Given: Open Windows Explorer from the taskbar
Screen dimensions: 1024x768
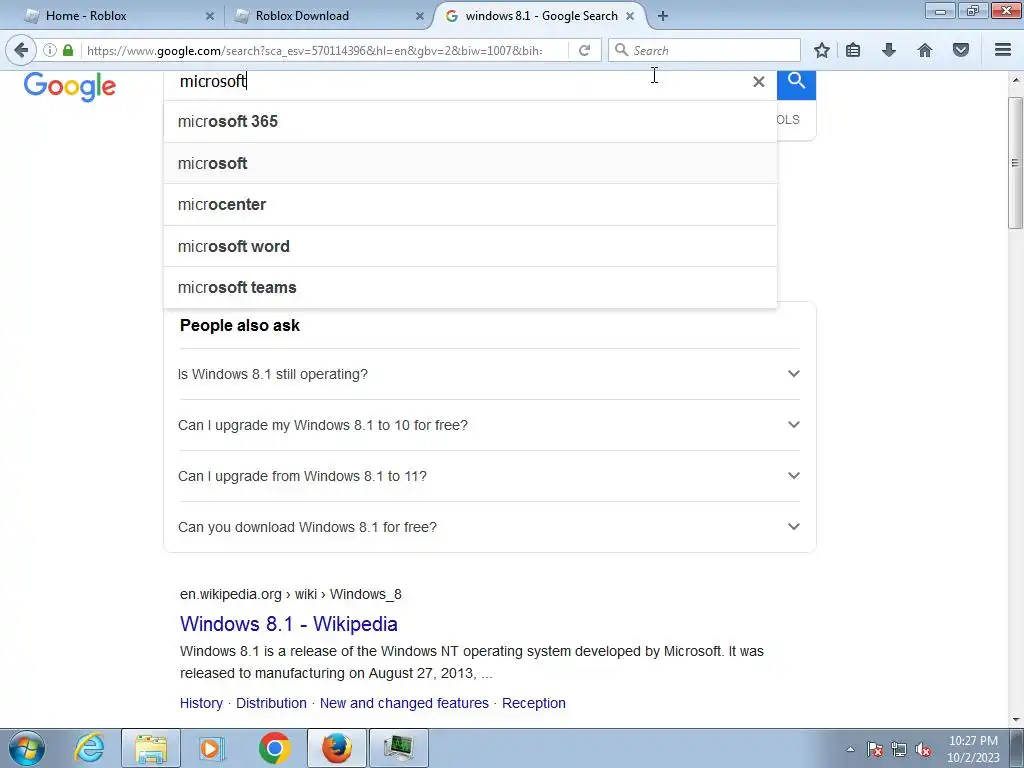Looking at the screenshot, I should tap(151, 748).
